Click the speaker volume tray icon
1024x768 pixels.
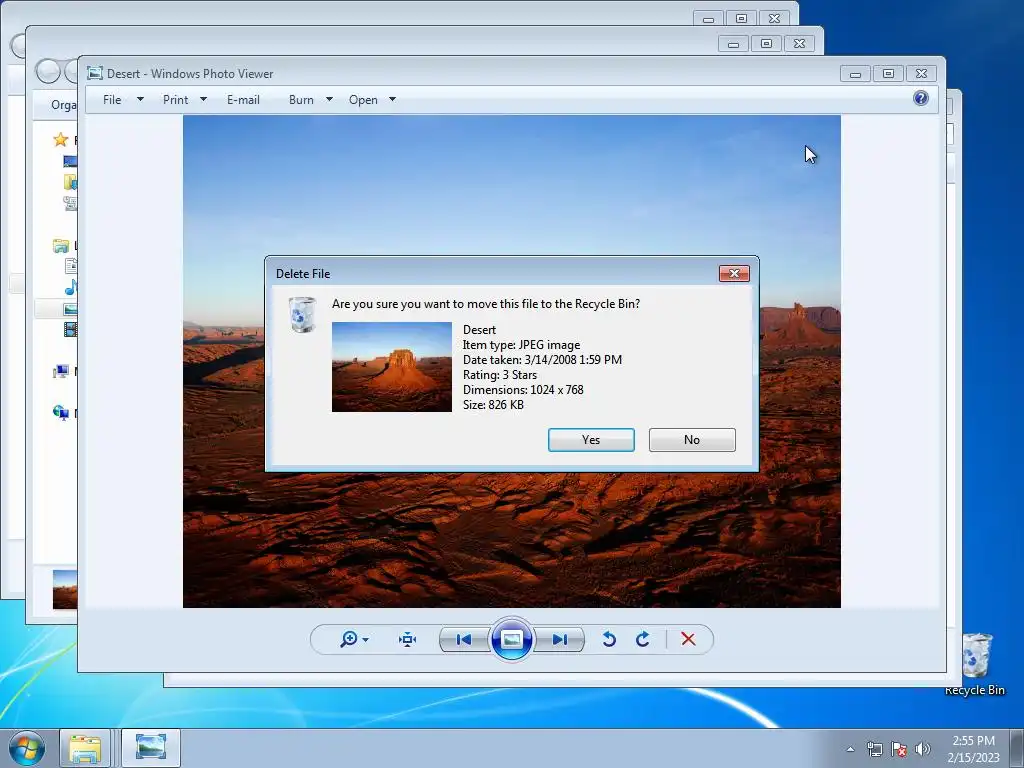(922, 749)
